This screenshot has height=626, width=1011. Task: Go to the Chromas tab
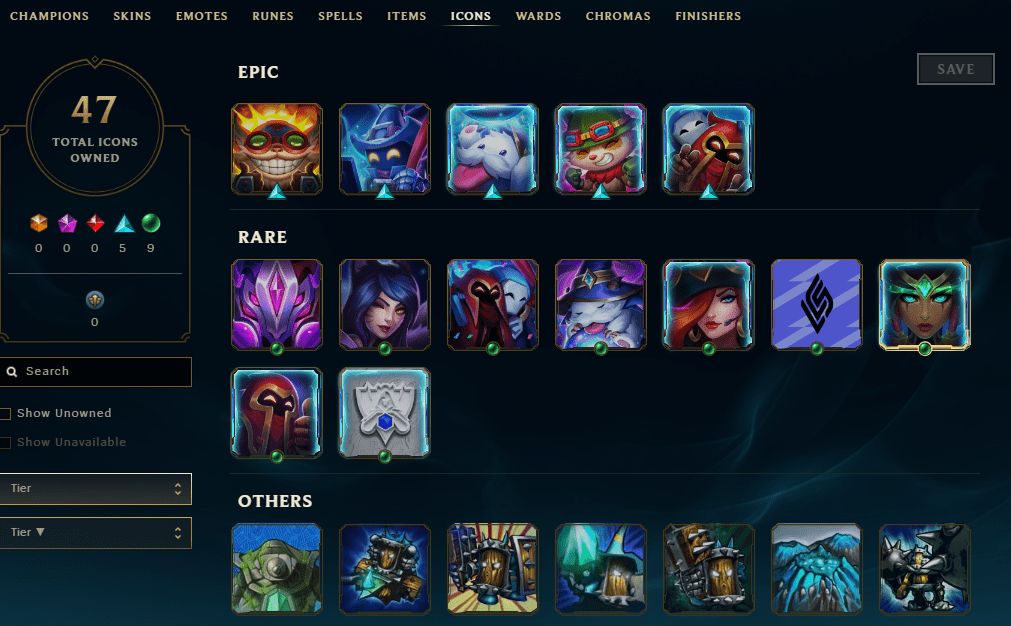(x=618, y=16)
